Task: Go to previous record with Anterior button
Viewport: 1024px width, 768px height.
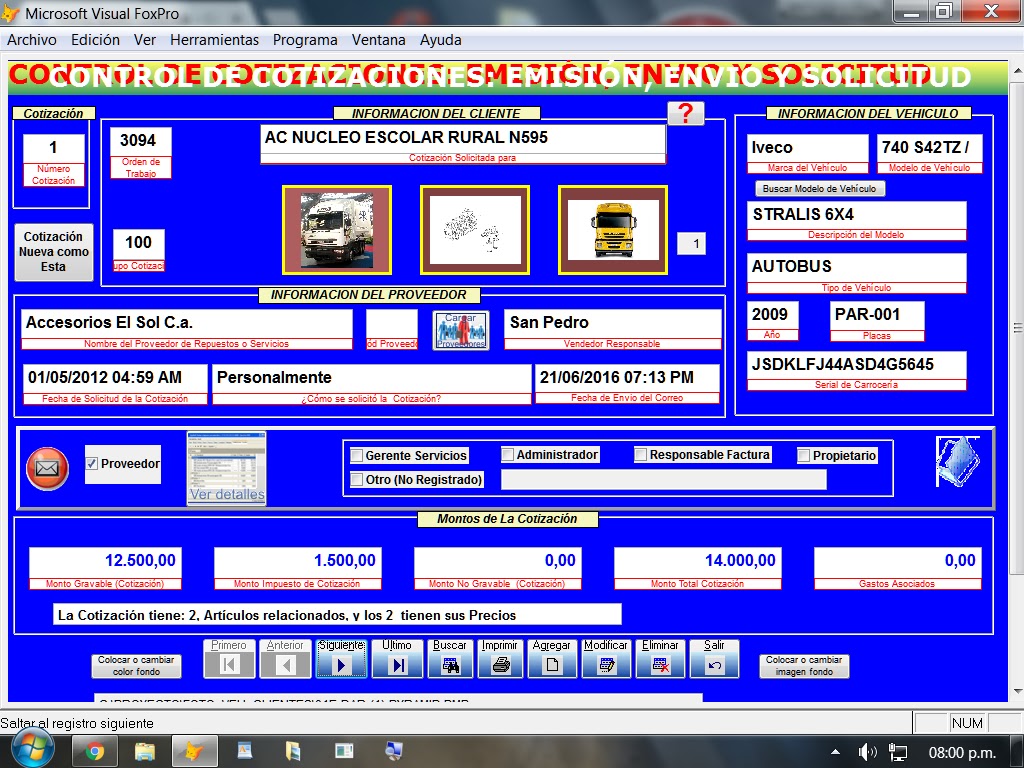Action: [x=285, y=658]
